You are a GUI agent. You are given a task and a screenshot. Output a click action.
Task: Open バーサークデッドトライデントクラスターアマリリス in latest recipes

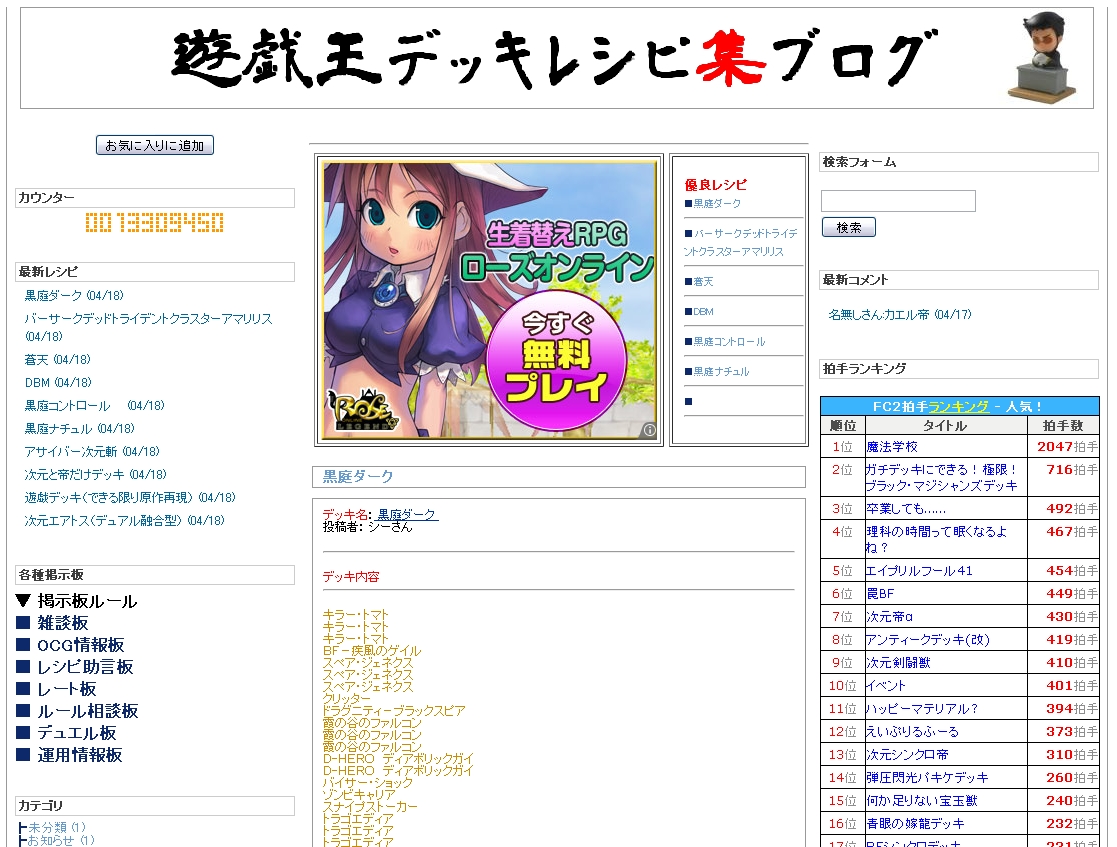[148, 327]
